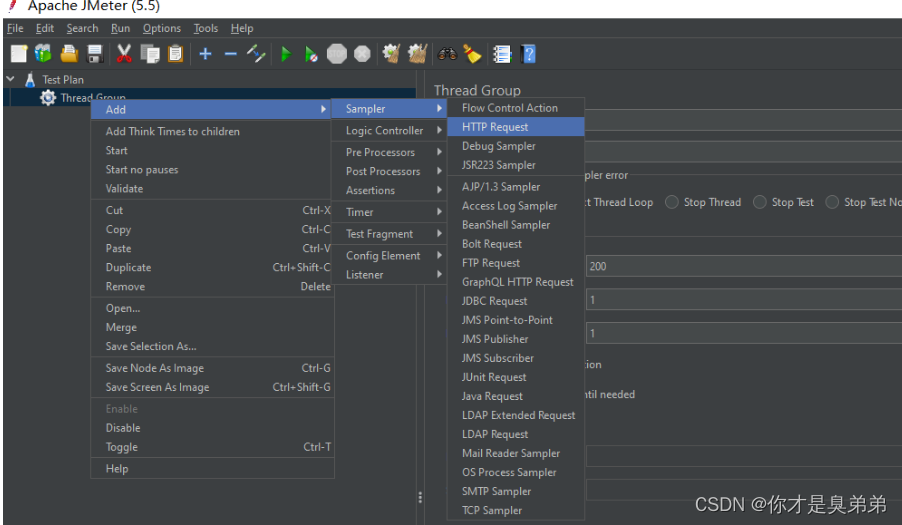
Task: Select Test Plan tree item
Action: 63,79
